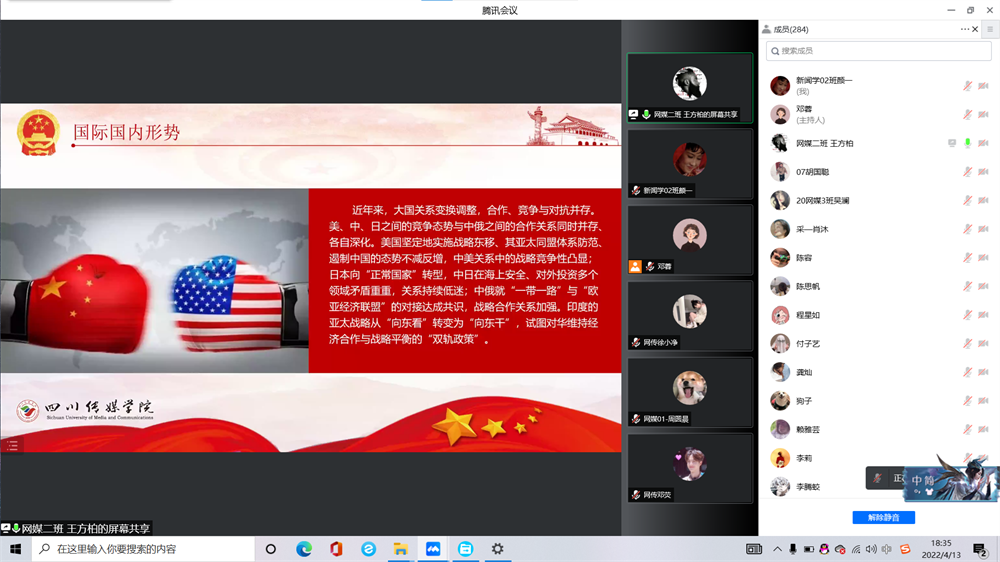Click camera-off icon for 陈容
This screenshot has height=562, width=1000.
coord(983,258)
